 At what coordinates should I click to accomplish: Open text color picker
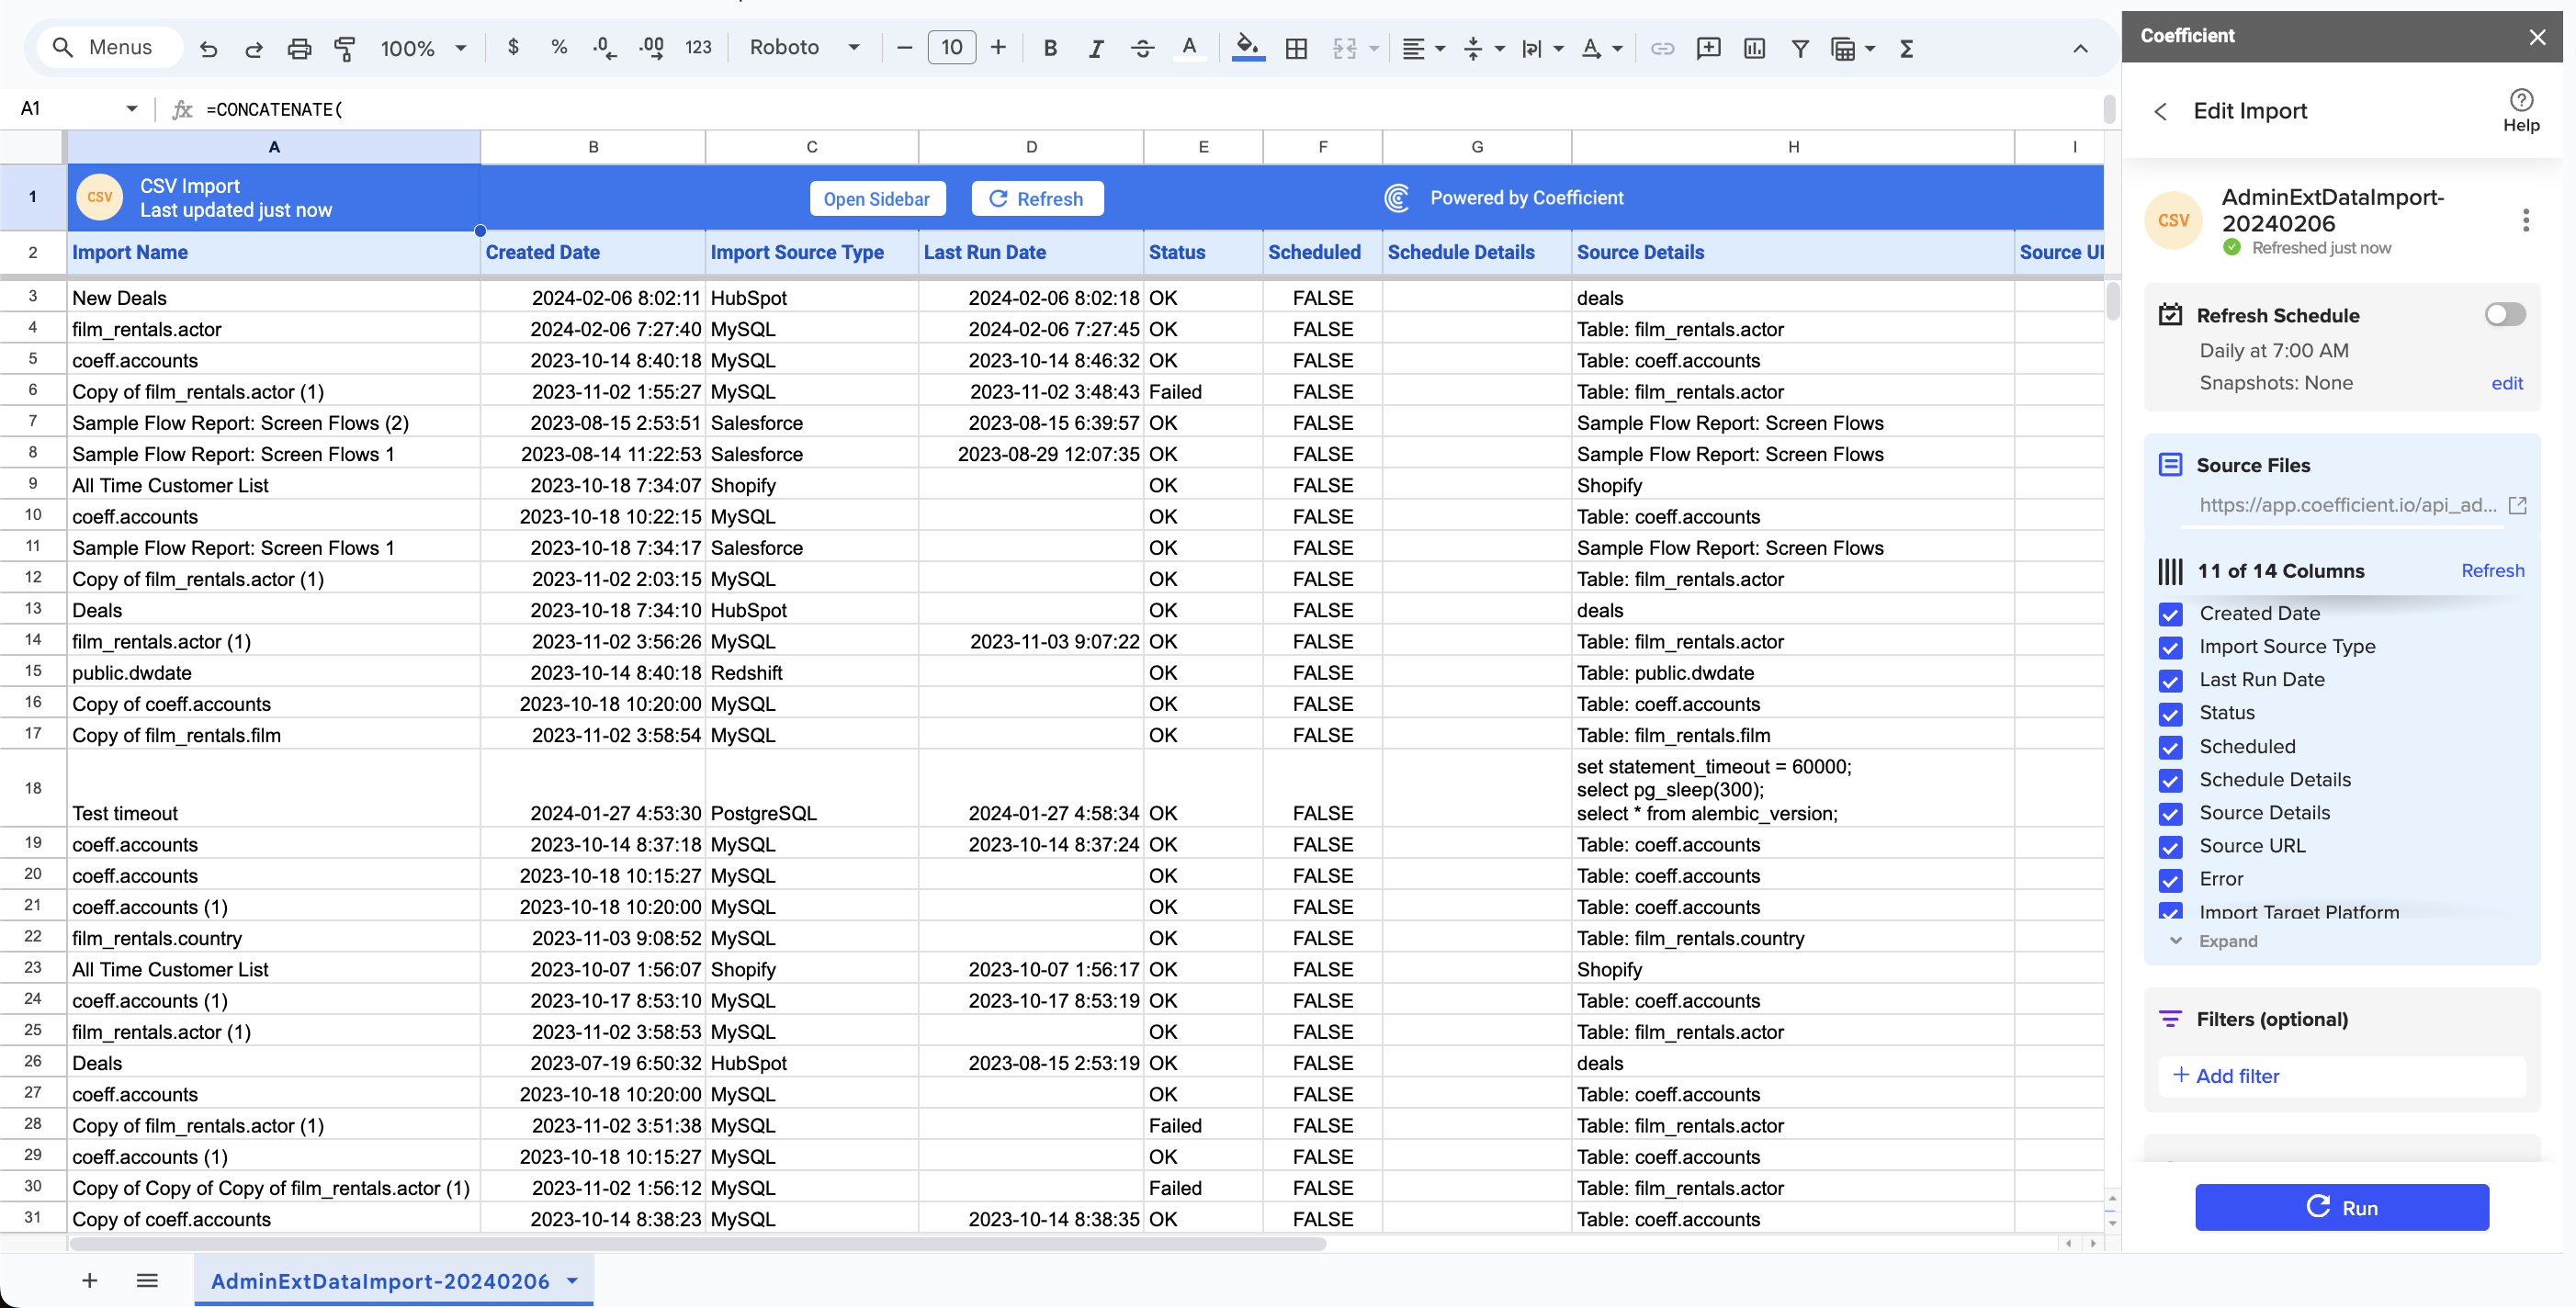[1189, 48]
